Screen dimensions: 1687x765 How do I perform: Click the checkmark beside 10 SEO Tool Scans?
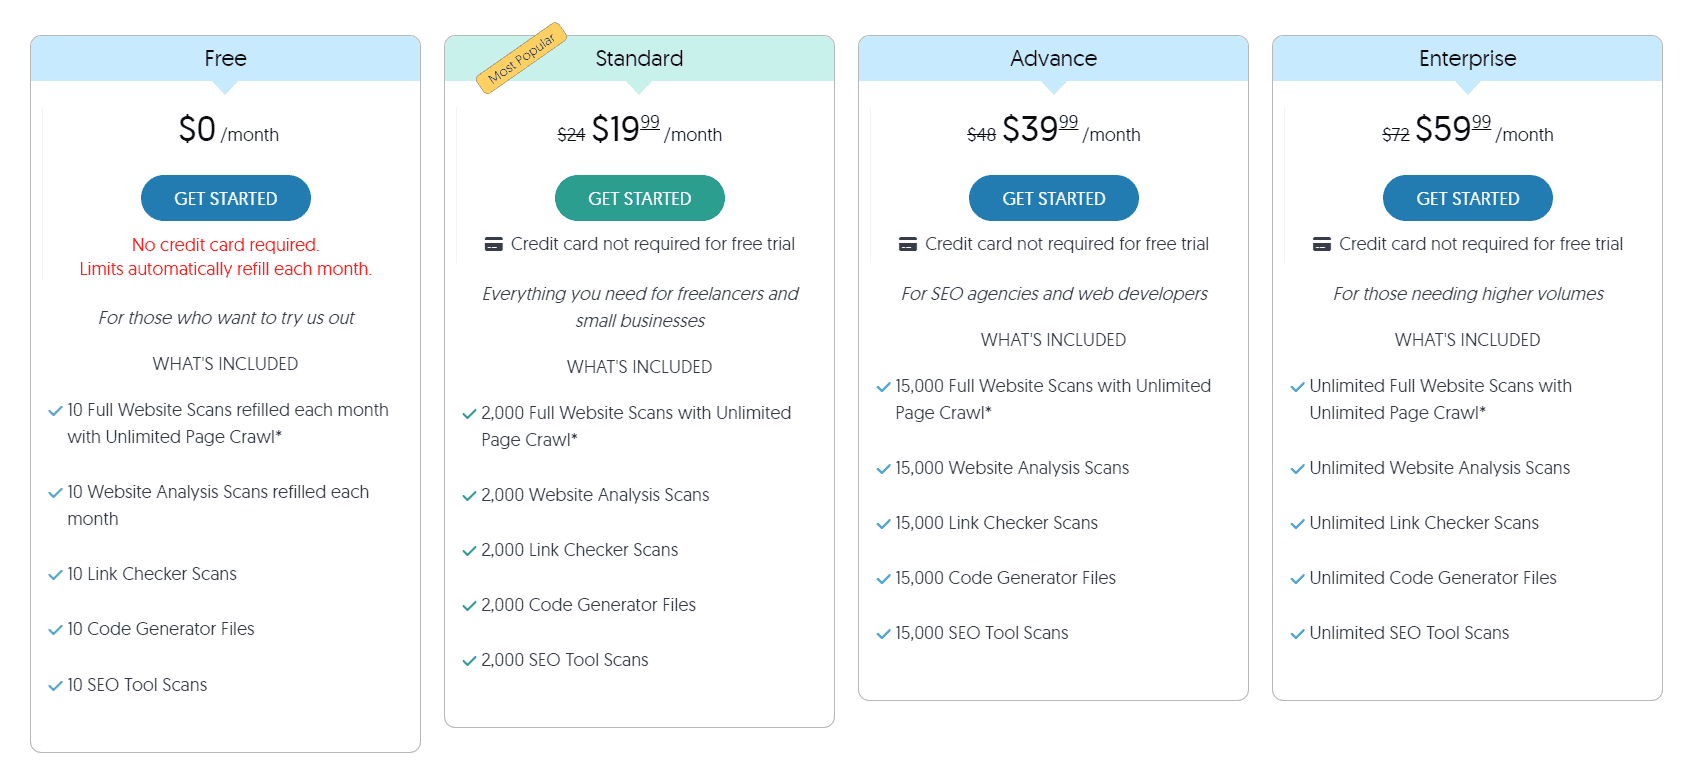[55, 684]
